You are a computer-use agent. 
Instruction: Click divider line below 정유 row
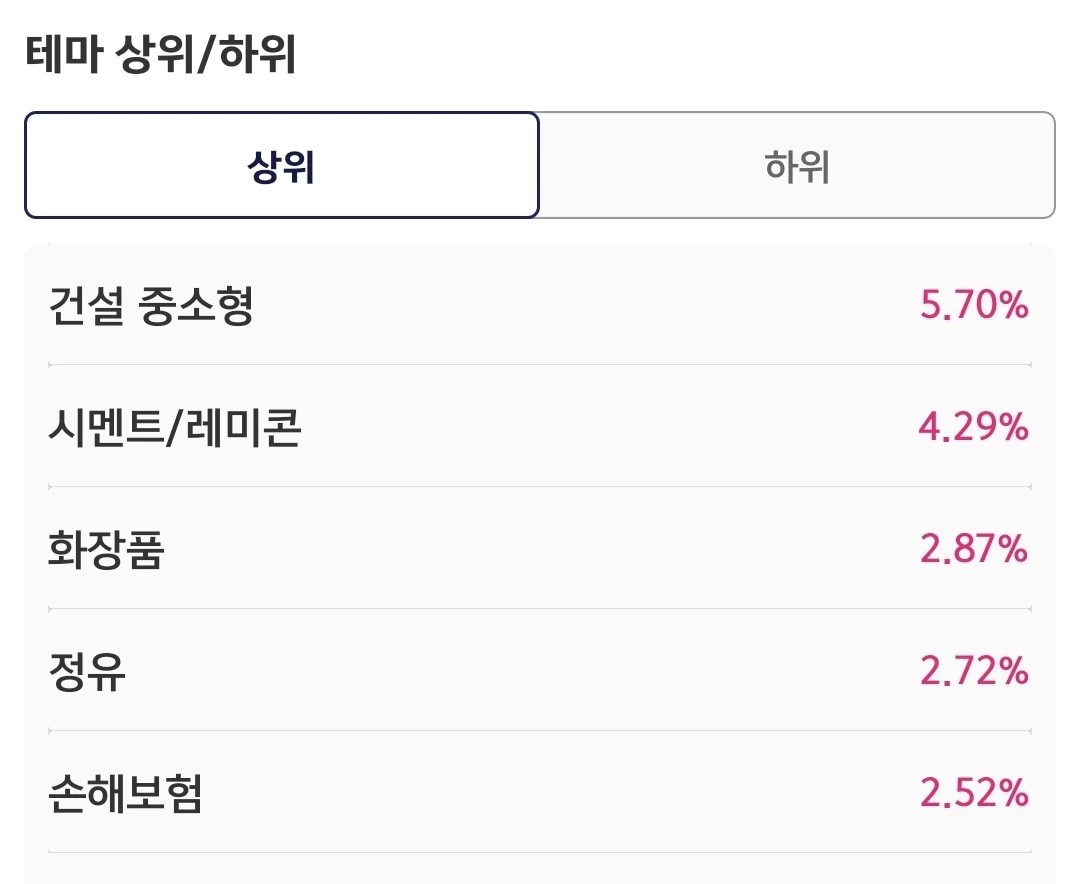tap(540, 730)
